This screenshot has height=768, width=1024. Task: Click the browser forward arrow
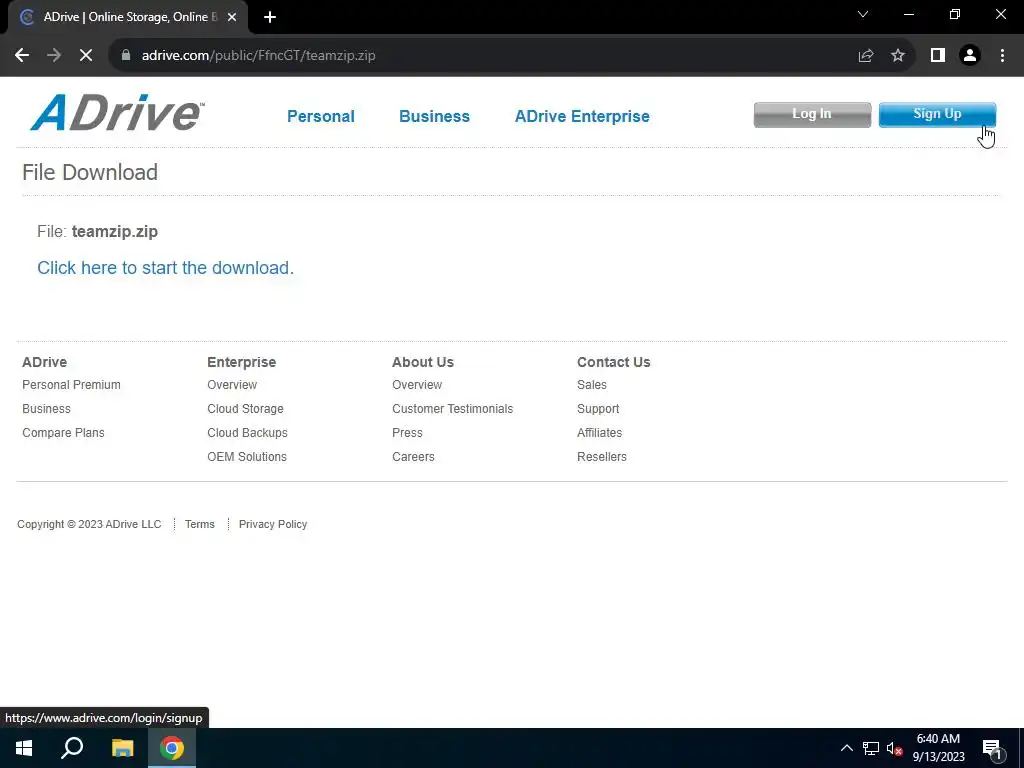pos(54,56)
